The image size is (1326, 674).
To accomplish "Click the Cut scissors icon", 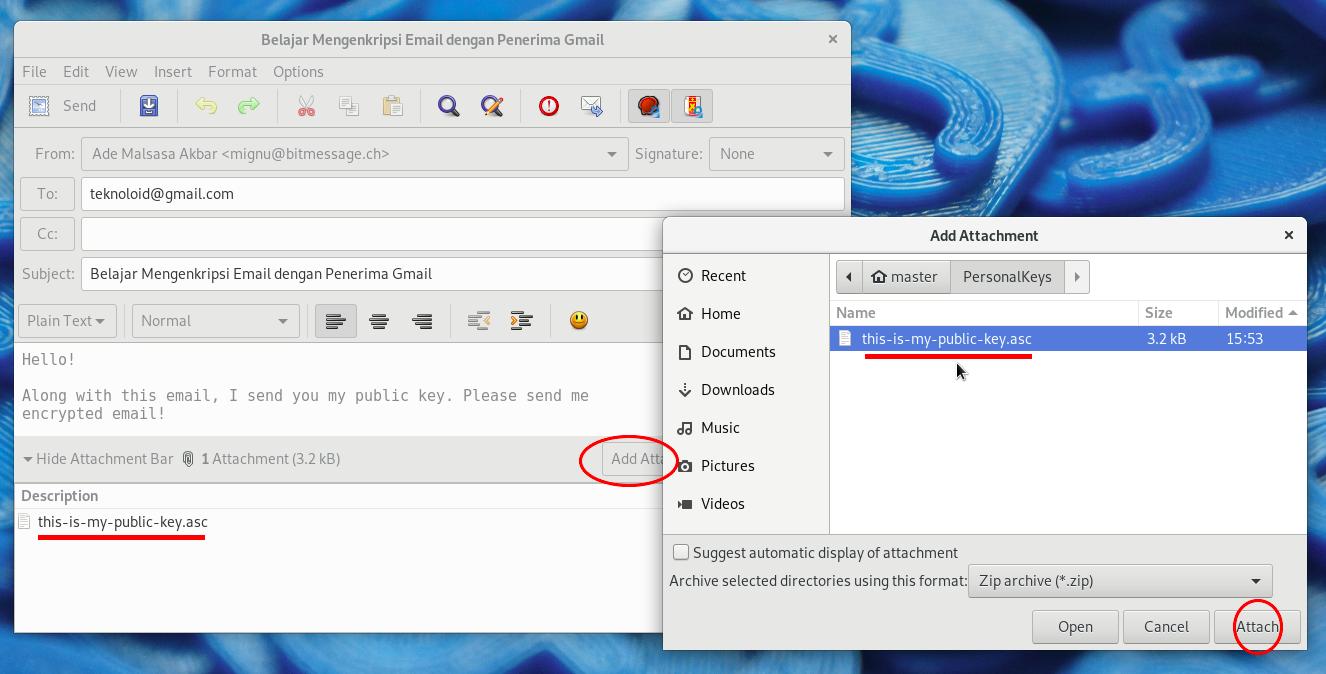I will [306, 106].
